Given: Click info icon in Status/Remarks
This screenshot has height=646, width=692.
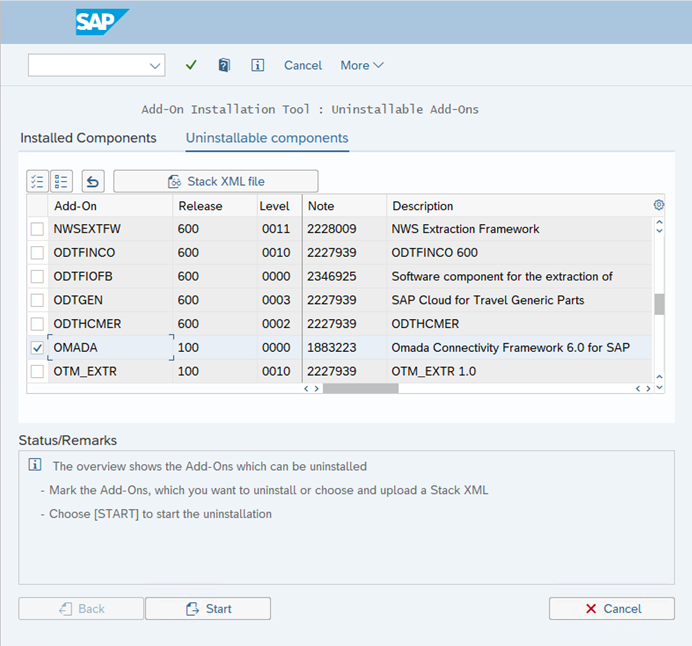Looking at the screenshot, I should 35,465.
